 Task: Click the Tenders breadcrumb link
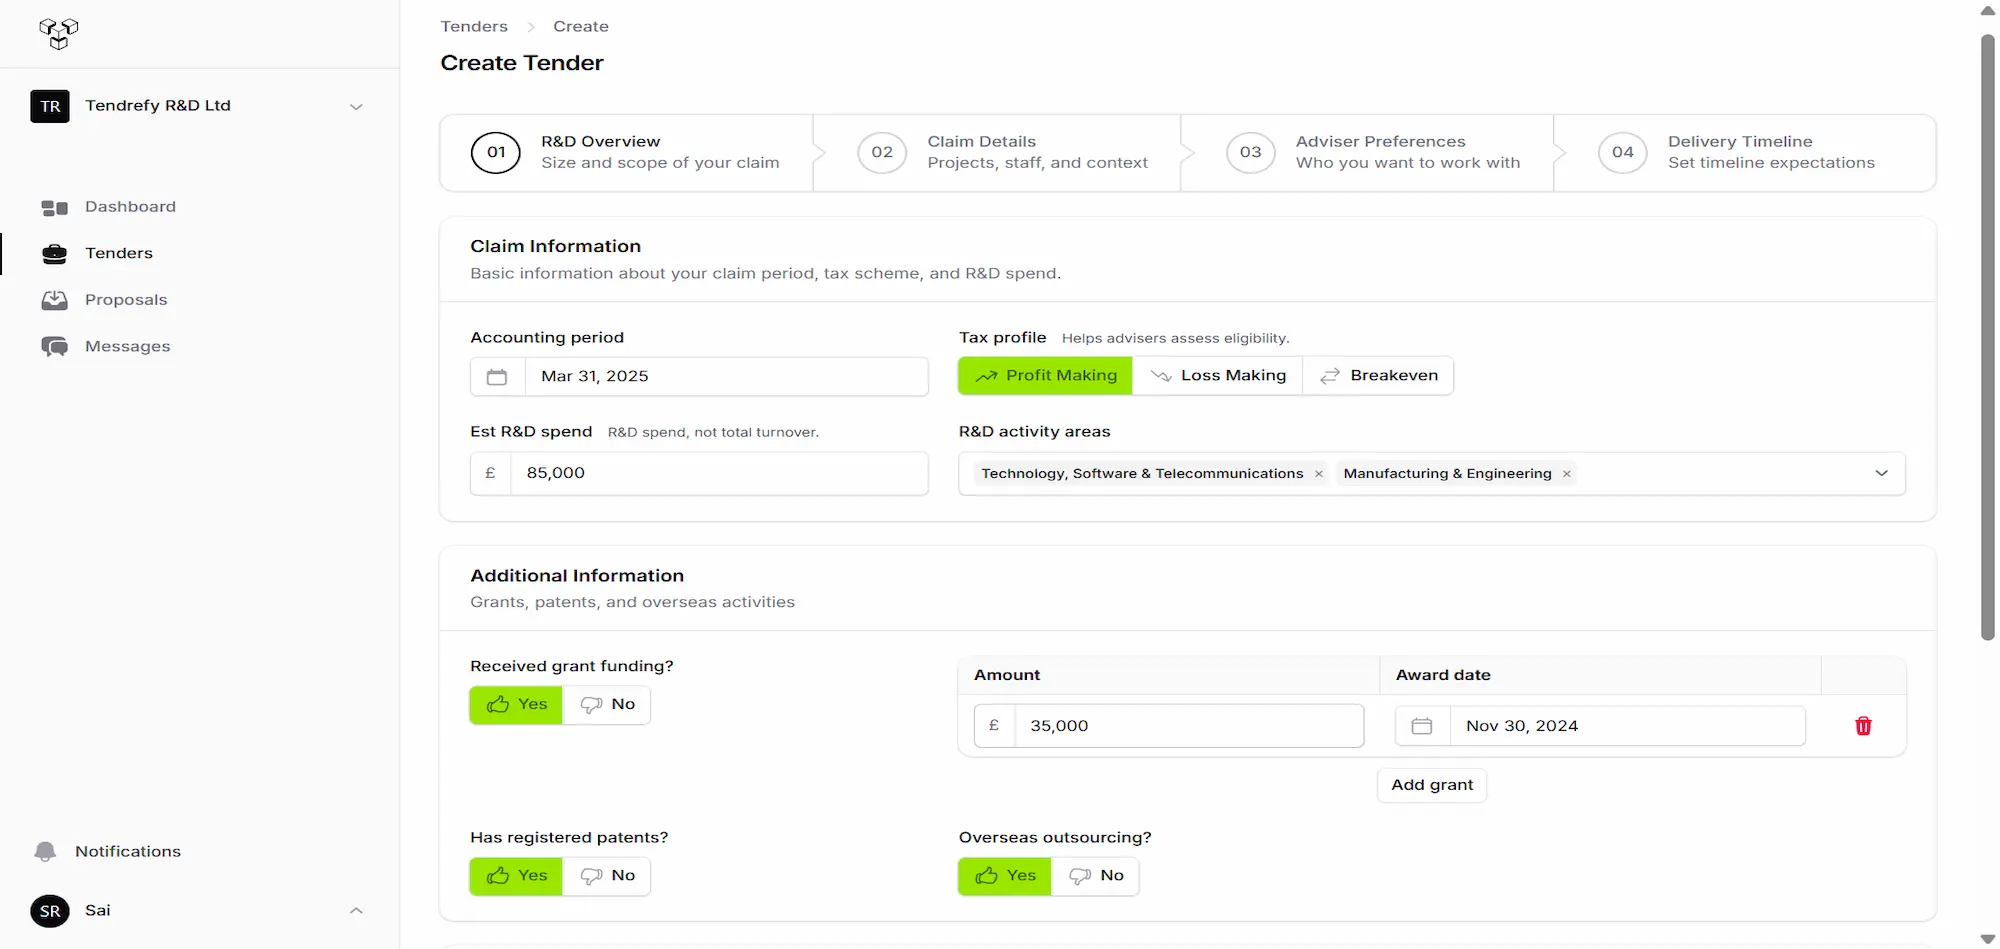(474, 26)
